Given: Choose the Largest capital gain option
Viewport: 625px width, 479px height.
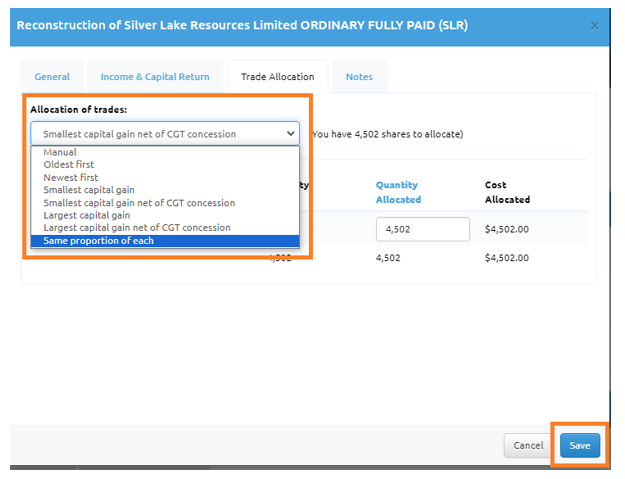Looking at the screenshot, I should pyautogui.click(x=86, y=215).
